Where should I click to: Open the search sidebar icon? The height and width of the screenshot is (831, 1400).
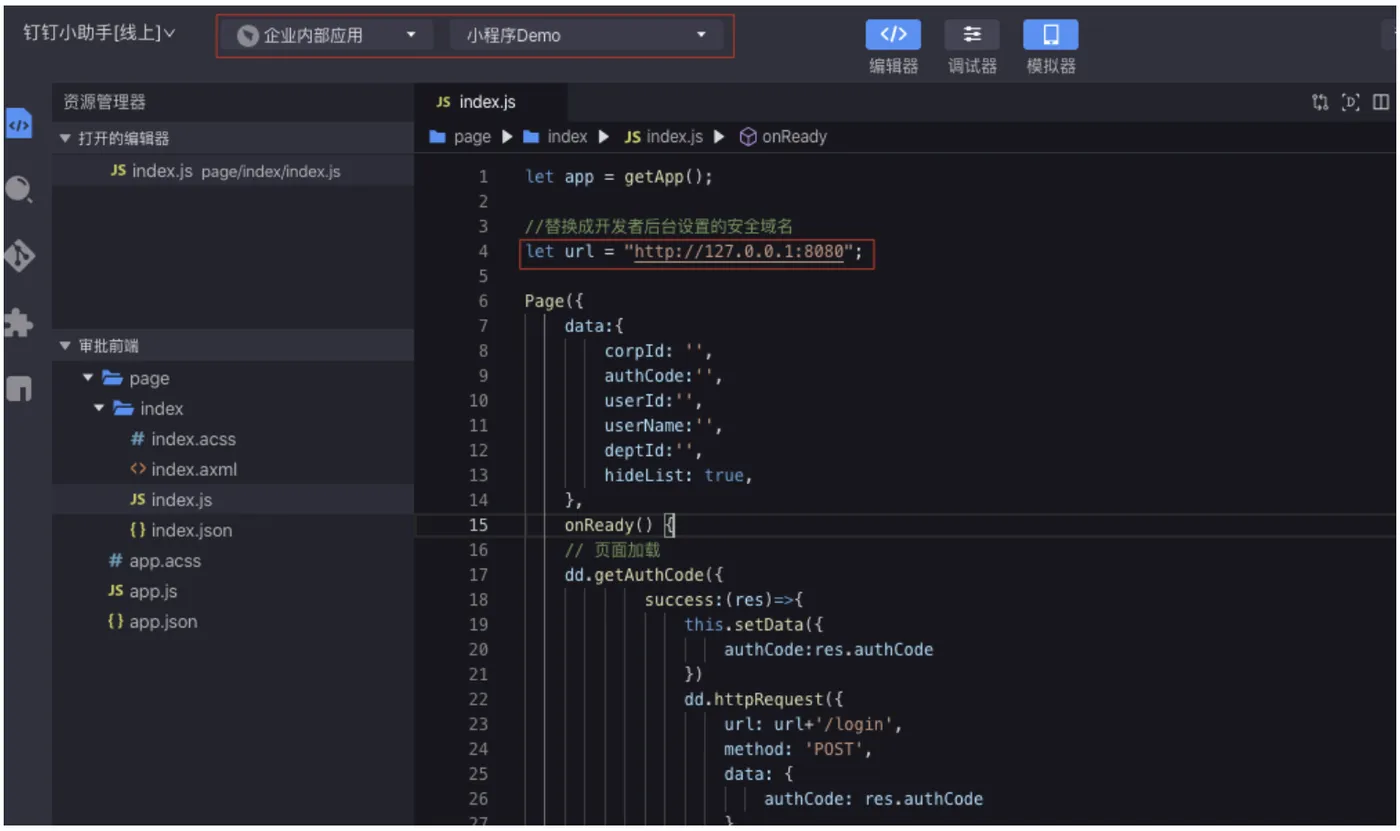[x=19, y=189]
